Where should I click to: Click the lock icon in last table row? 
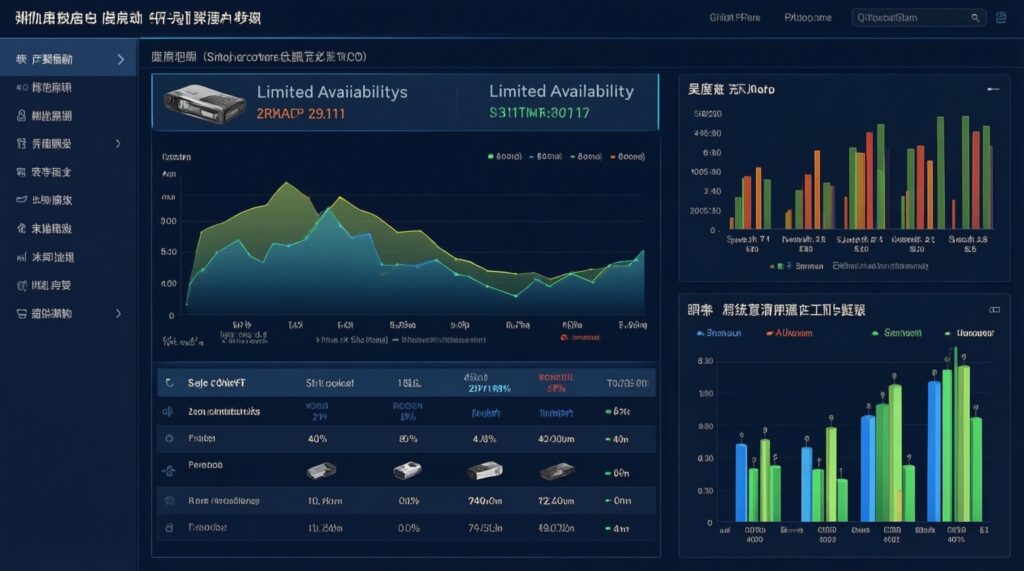coord(168,526)
